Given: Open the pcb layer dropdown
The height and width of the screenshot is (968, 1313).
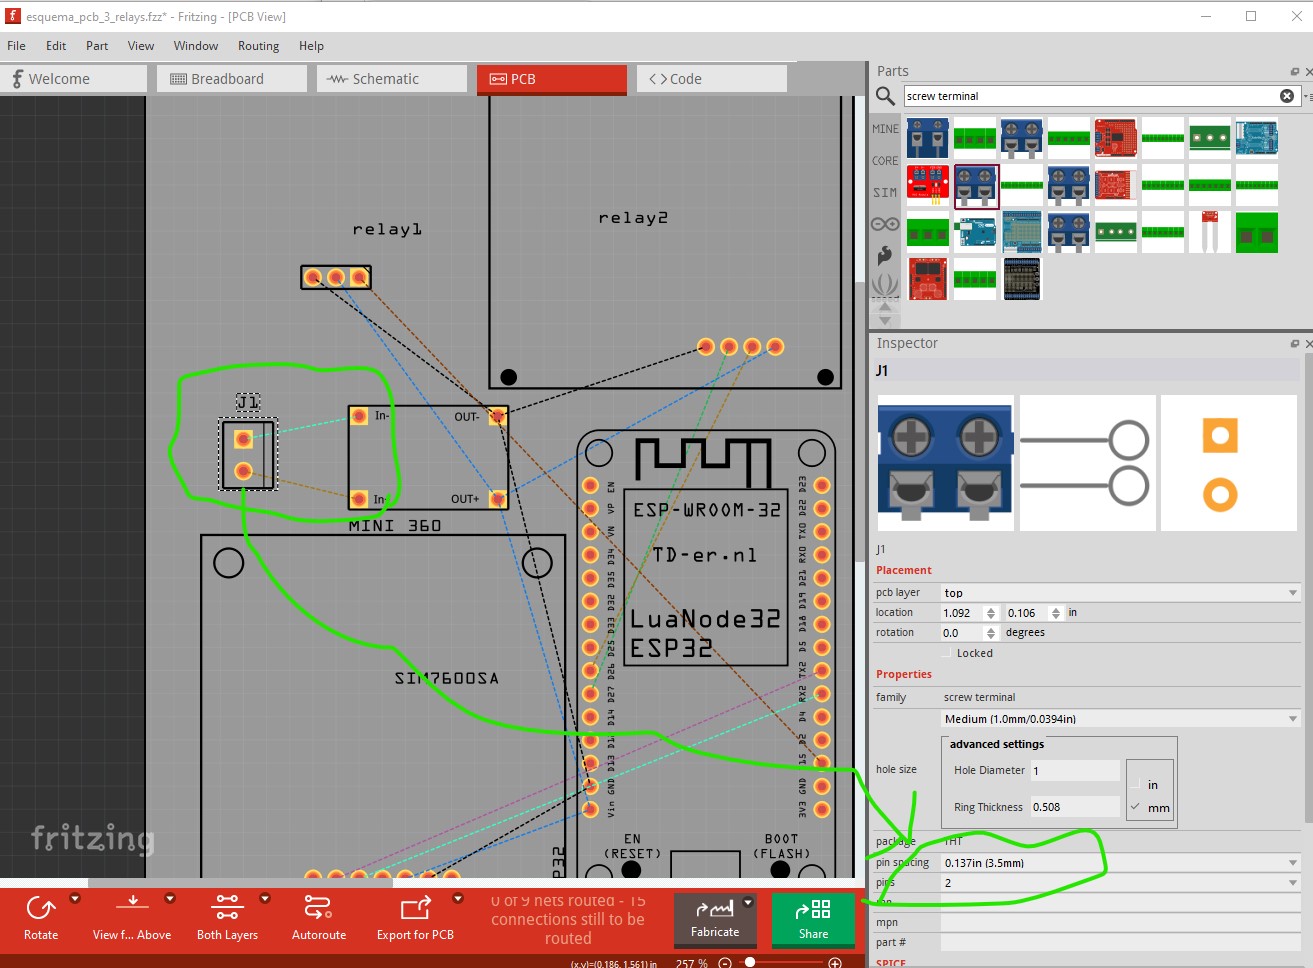Looking at the screenshot, I should (x=1120, y=593).
